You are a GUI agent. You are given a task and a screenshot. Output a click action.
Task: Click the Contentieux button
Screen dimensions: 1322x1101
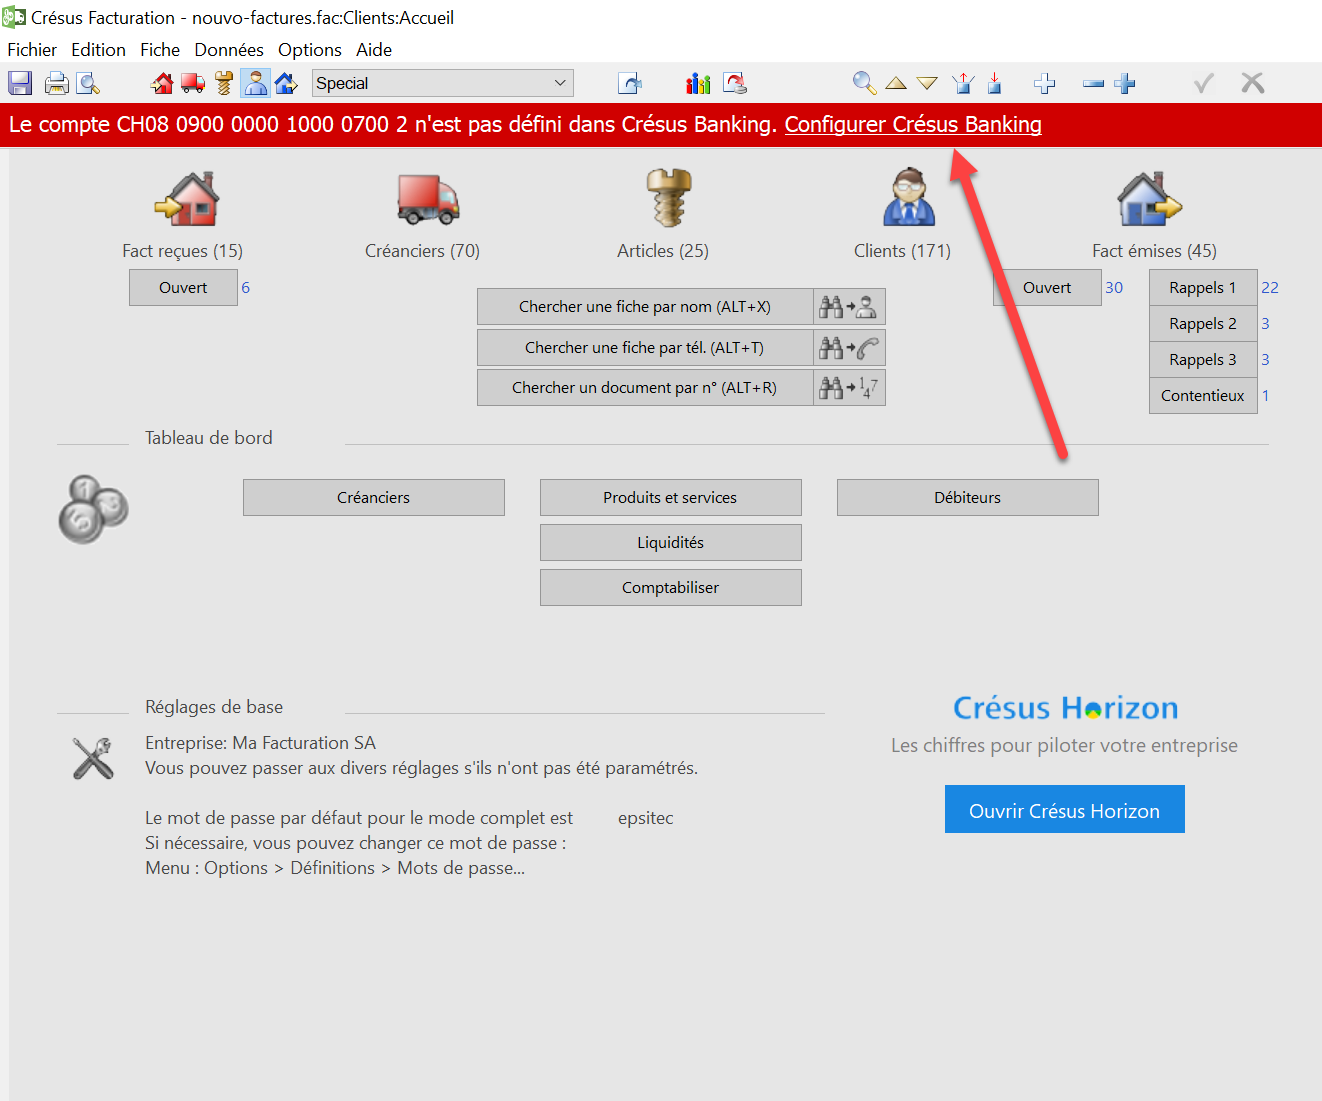[x=1203, y=396]
